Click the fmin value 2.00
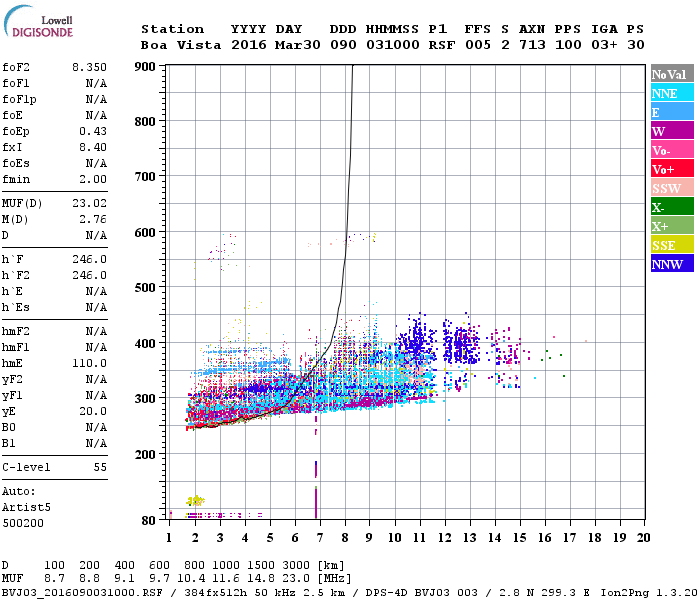Image resolution: width=700 pixels, height=600 pixels. tap(93, 179)
